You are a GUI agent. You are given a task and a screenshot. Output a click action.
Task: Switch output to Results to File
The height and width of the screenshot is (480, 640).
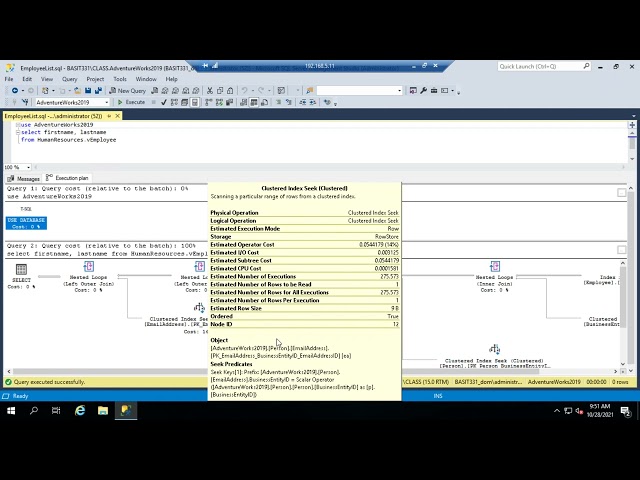[264, 102]
